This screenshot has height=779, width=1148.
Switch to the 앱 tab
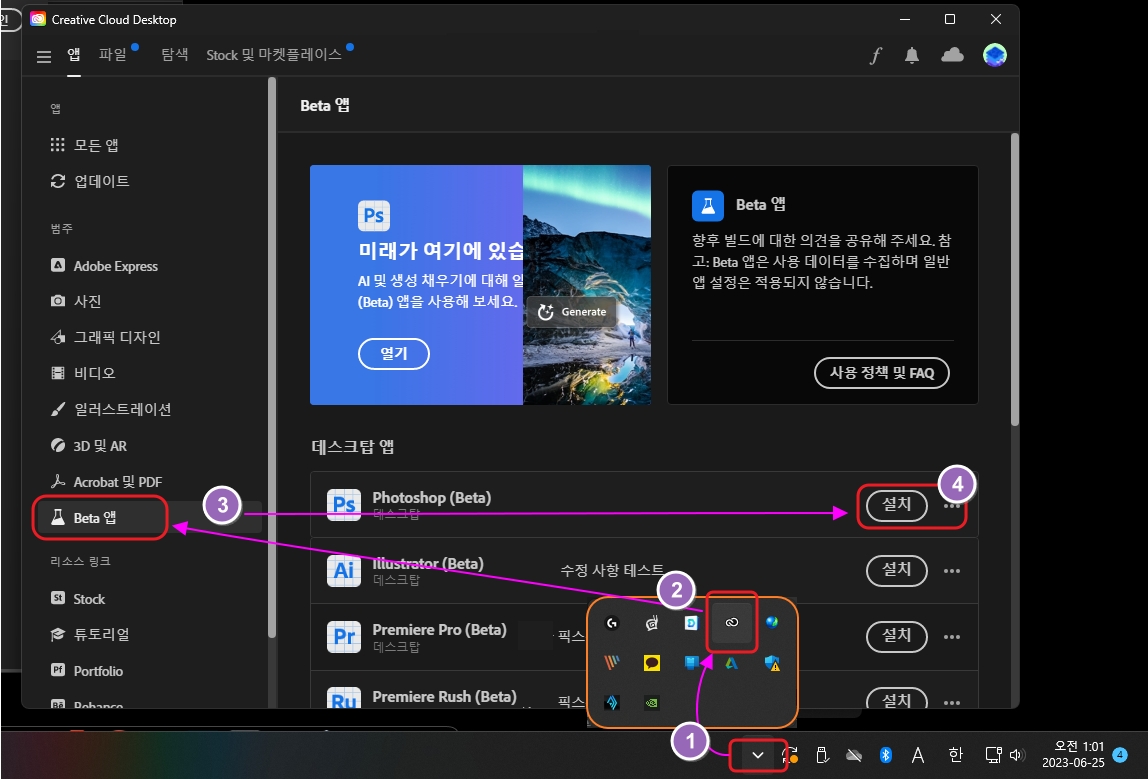(74, 54)
